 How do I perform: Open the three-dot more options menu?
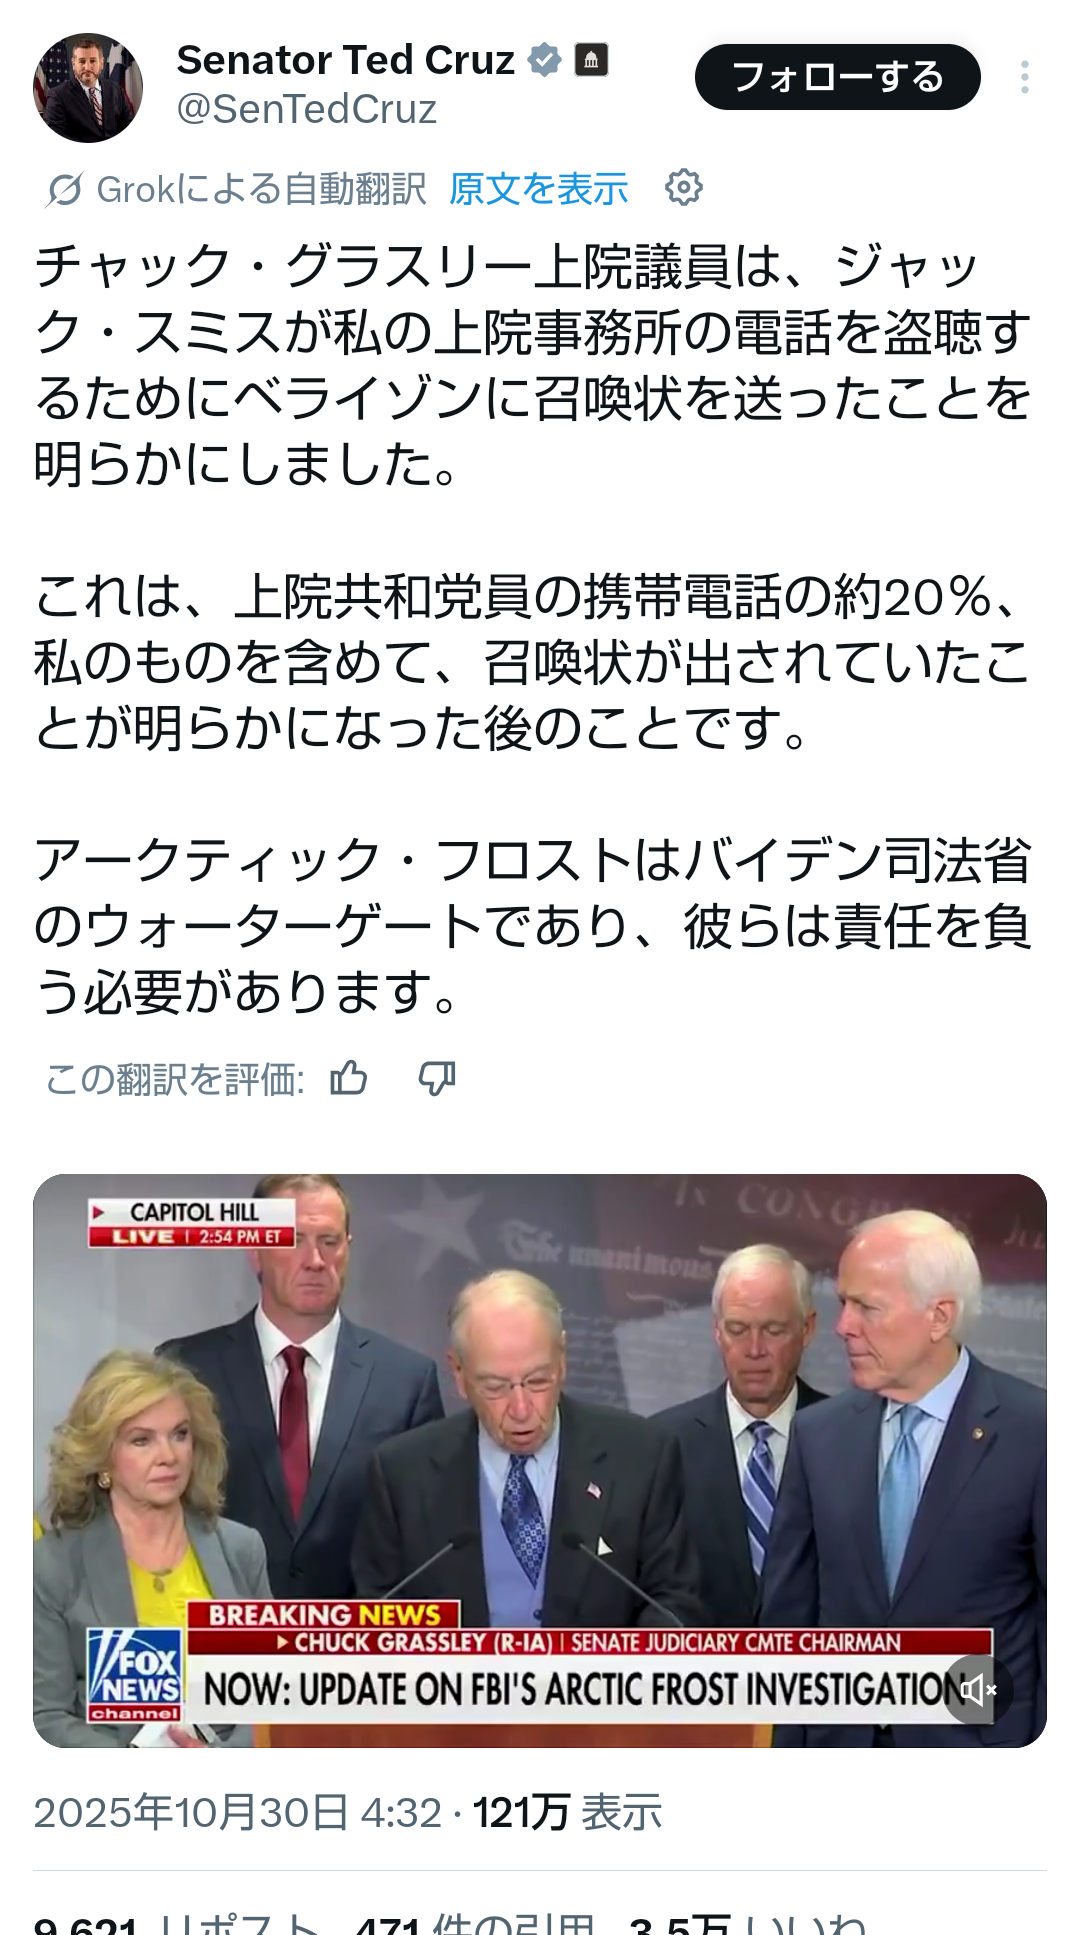click(1025, 77)
